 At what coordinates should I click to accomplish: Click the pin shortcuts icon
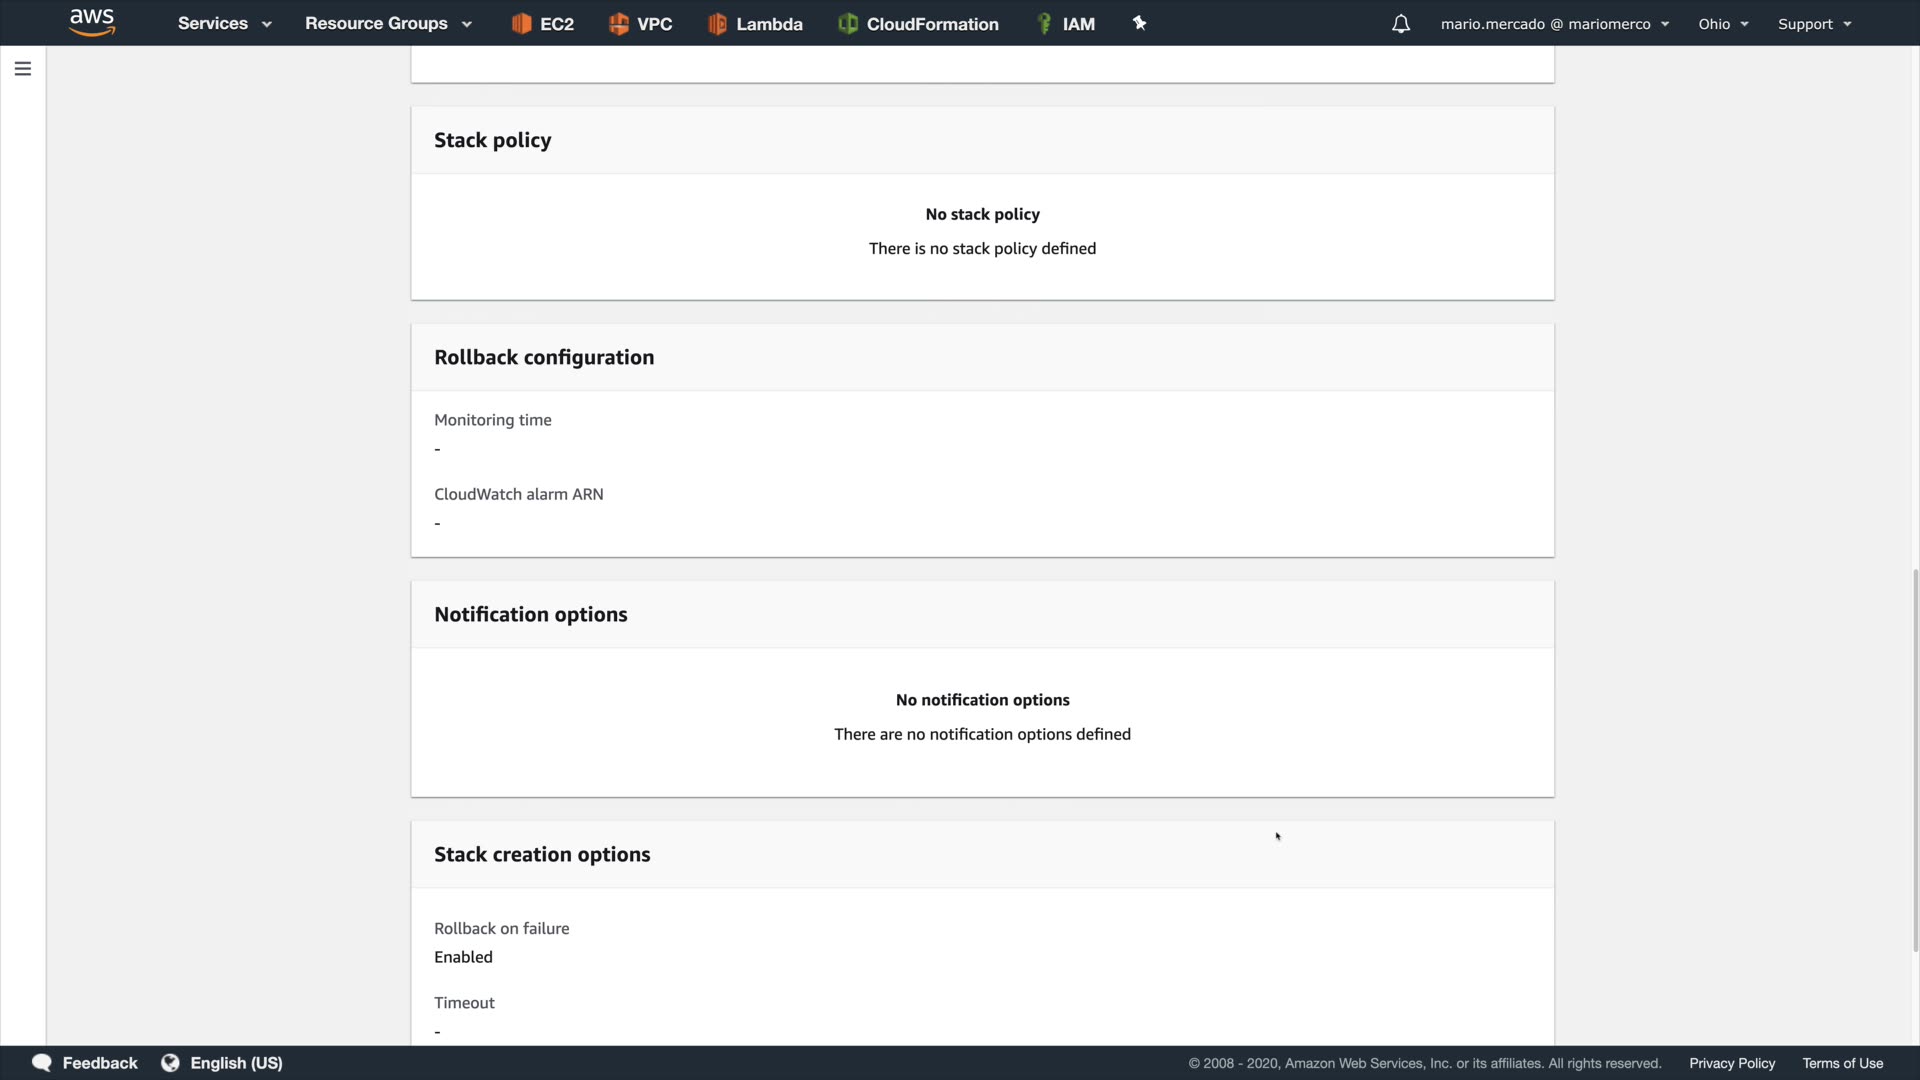pos(1139,23)
